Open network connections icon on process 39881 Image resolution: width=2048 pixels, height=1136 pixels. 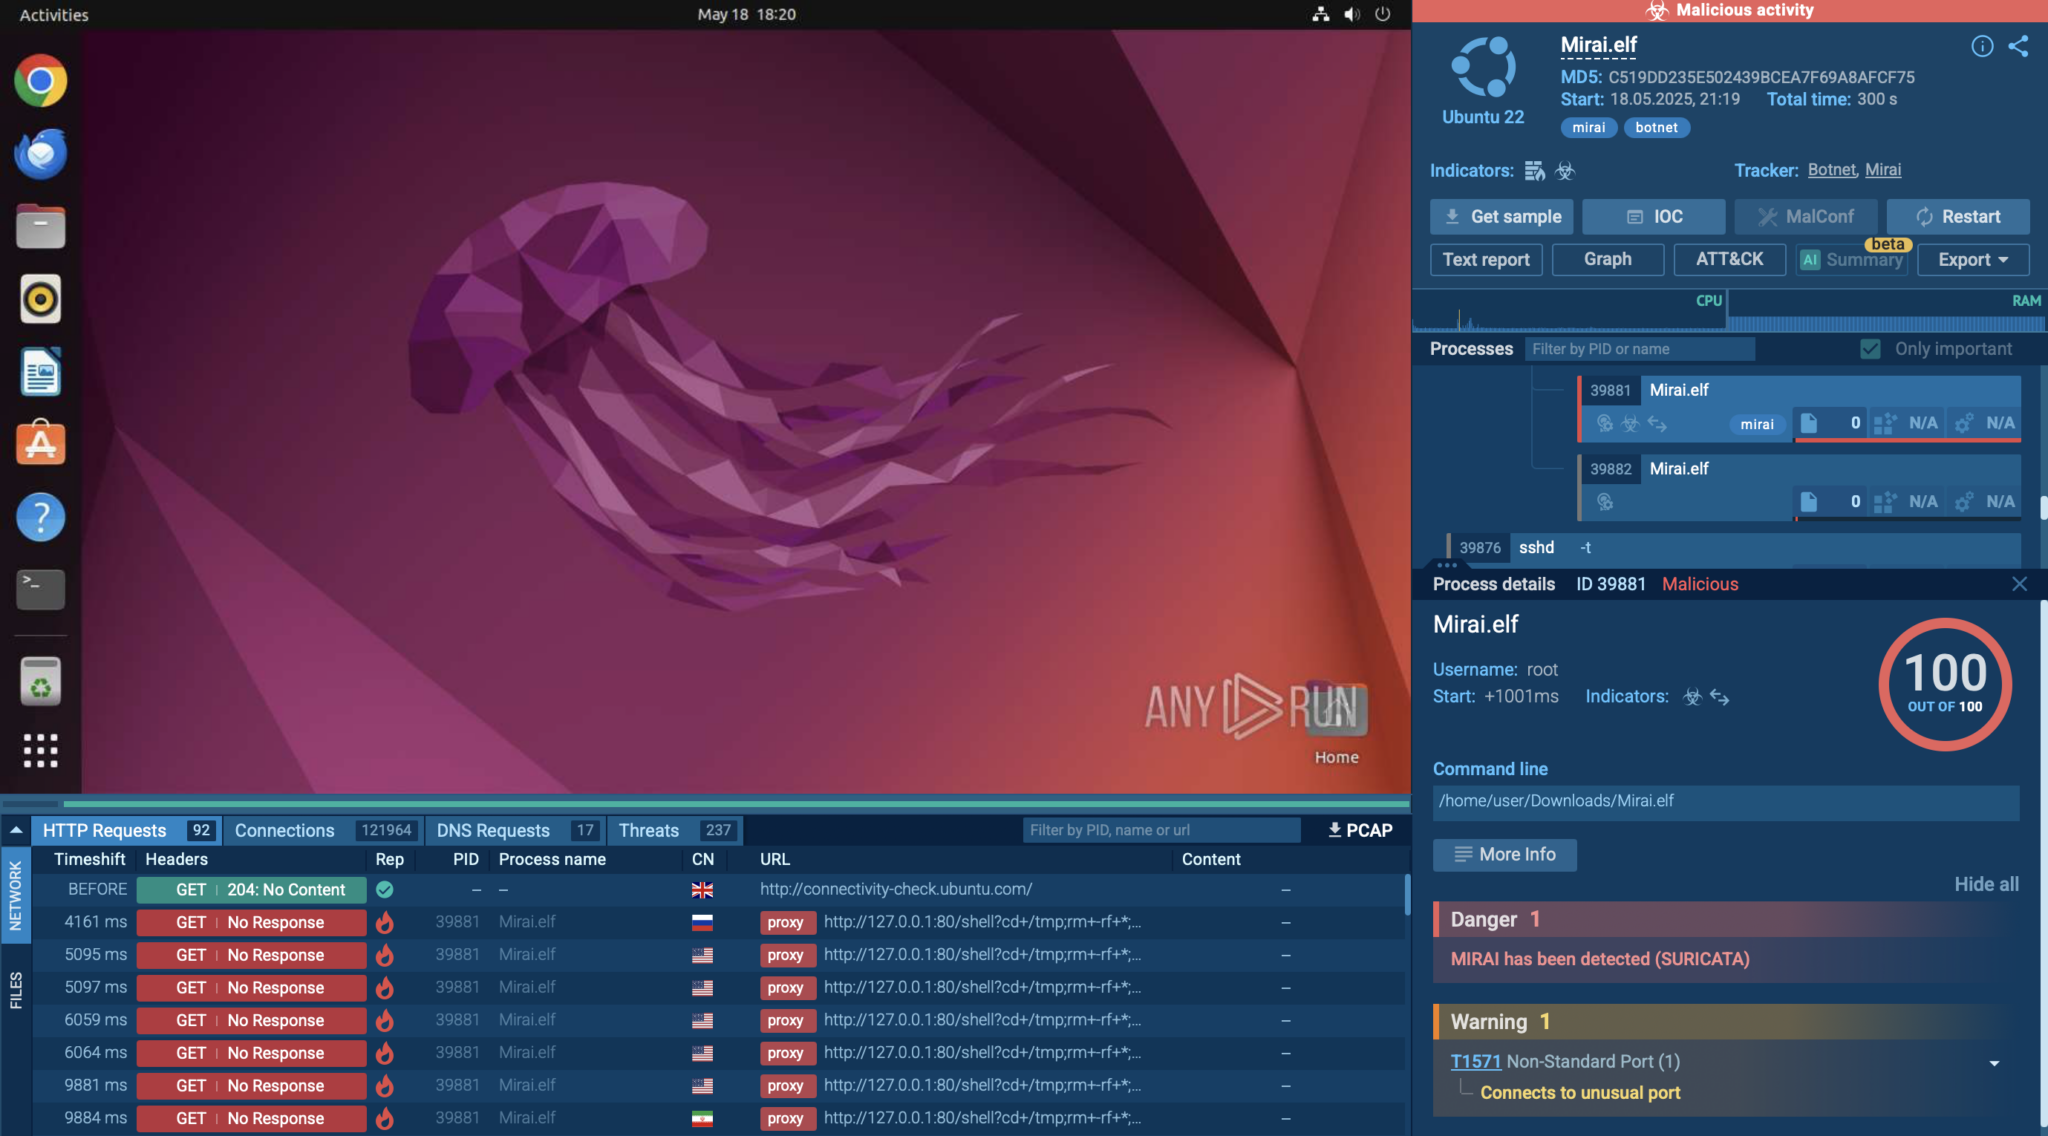[1659, 424]
